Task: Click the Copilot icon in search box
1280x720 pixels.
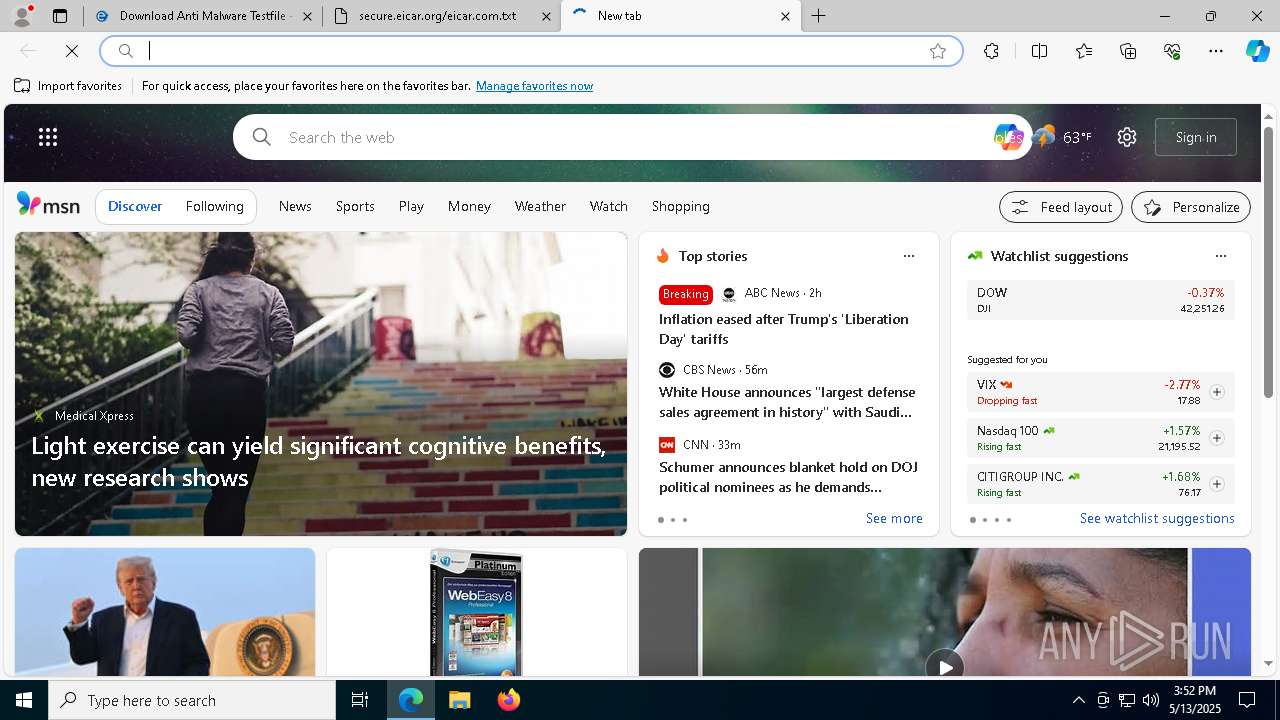Action: tap(1008, 137)
